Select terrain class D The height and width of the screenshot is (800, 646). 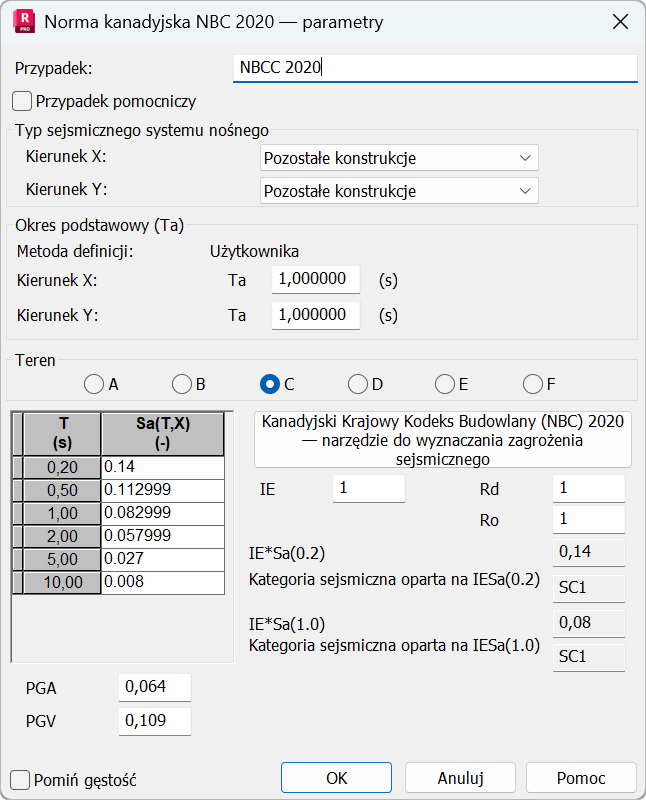tap(358, 384)
